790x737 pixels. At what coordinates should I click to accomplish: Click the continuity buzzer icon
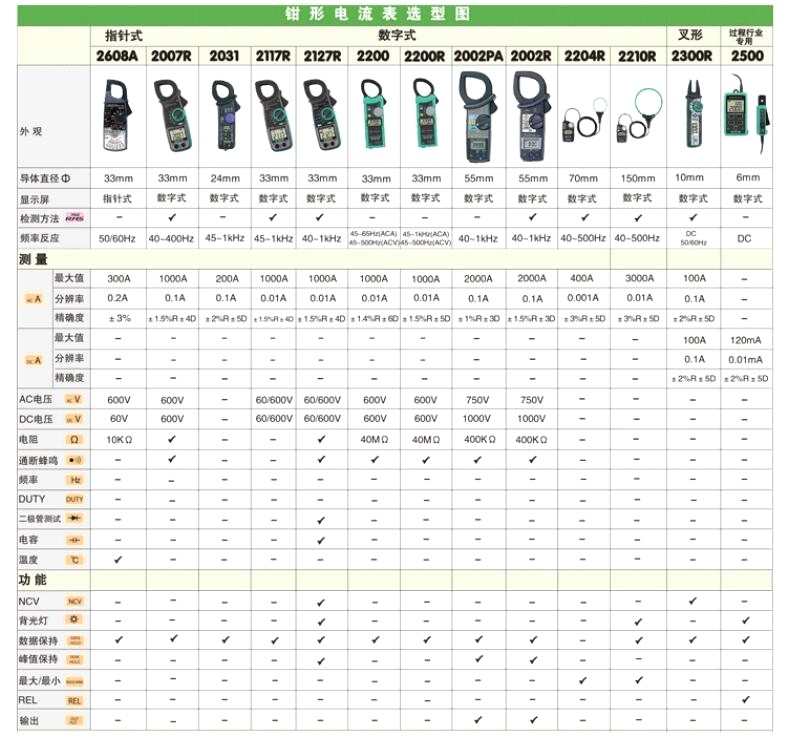[x=74, y=459]
